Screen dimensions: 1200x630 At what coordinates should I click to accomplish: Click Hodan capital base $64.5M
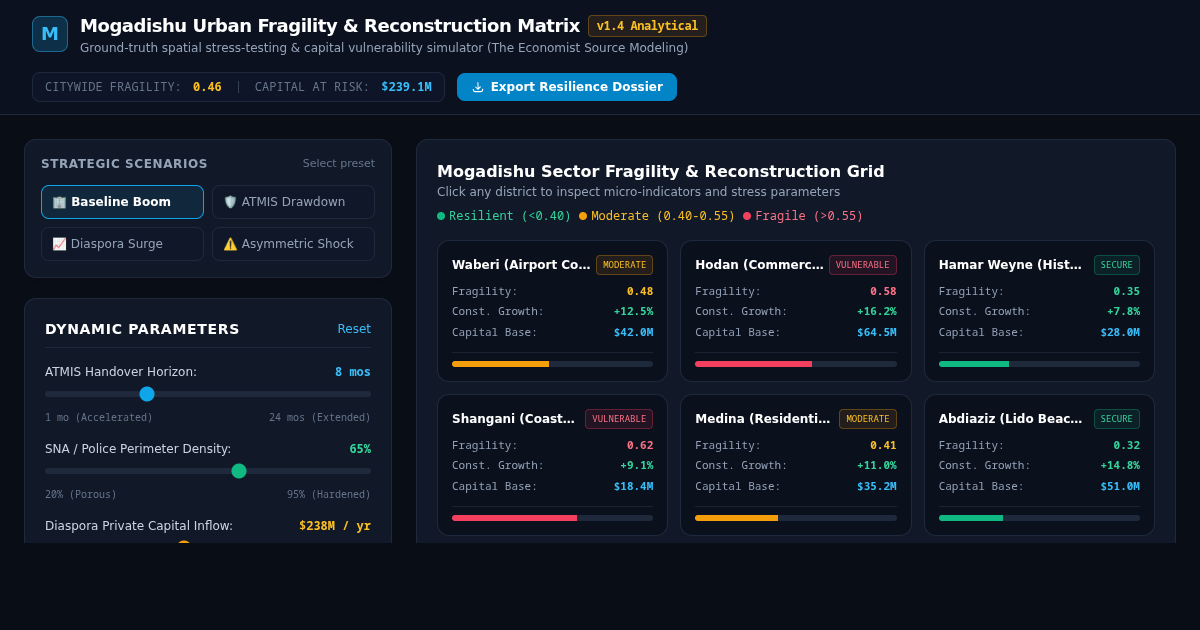click(x=877, y=333)
